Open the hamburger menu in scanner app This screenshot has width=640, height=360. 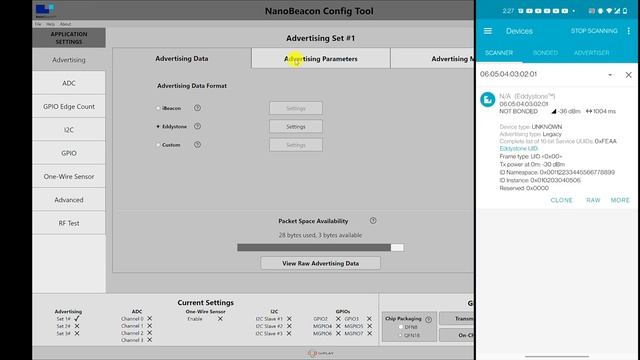pos(488,31)
